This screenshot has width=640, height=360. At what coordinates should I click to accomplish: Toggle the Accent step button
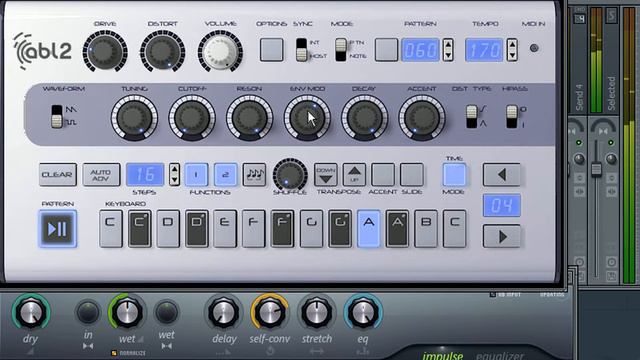(x=383, y=175)
